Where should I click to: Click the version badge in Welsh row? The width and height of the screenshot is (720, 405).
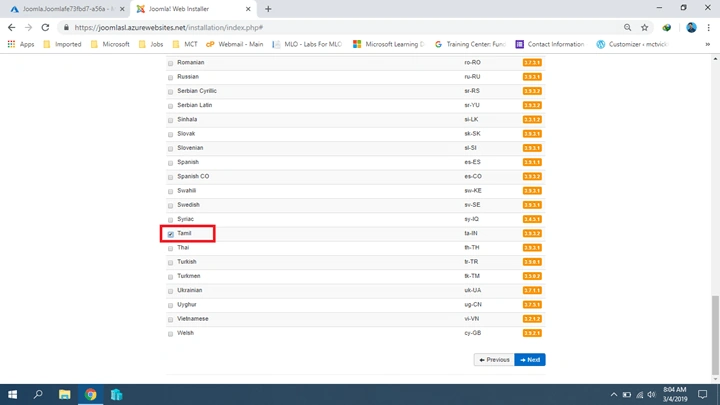(x=532, y=333)
